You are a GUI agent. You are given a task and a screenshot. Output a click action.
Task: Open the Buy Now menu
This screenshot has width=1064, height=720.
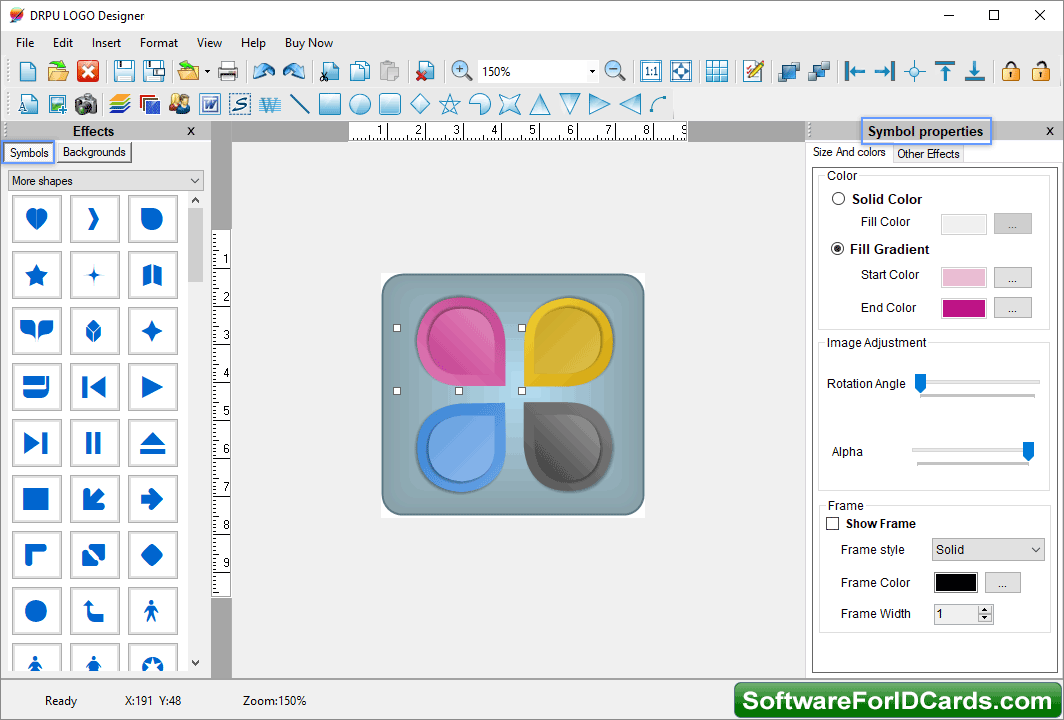pos(309,43)
